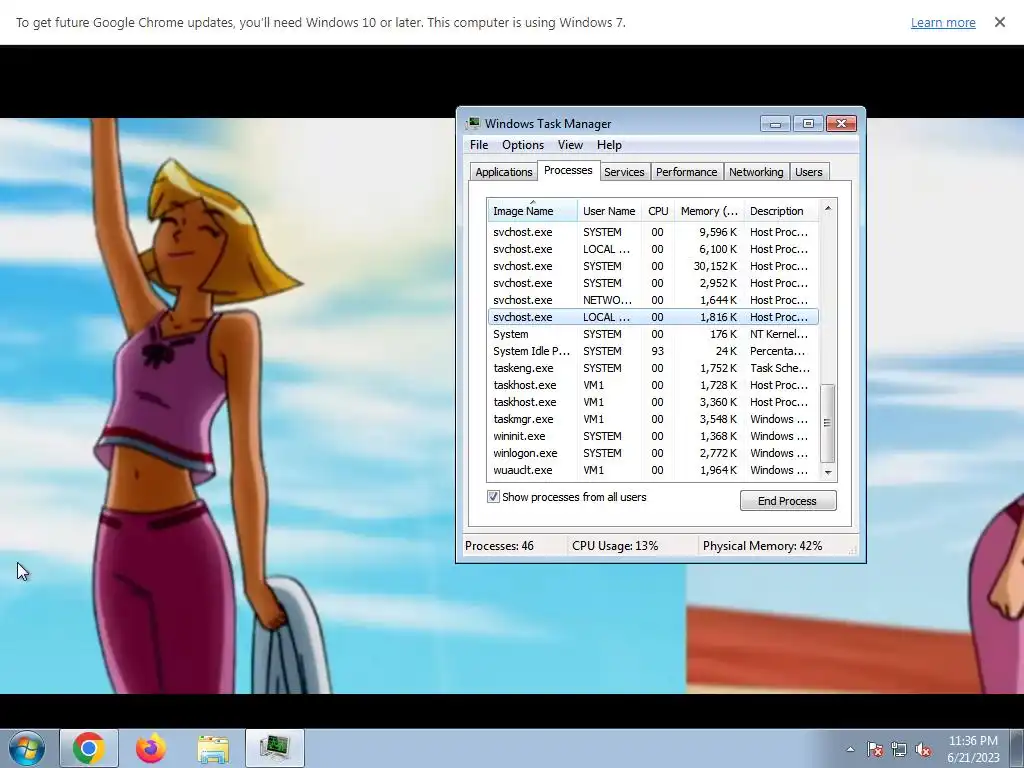Select the wininit.exe process row

[653, 436]
